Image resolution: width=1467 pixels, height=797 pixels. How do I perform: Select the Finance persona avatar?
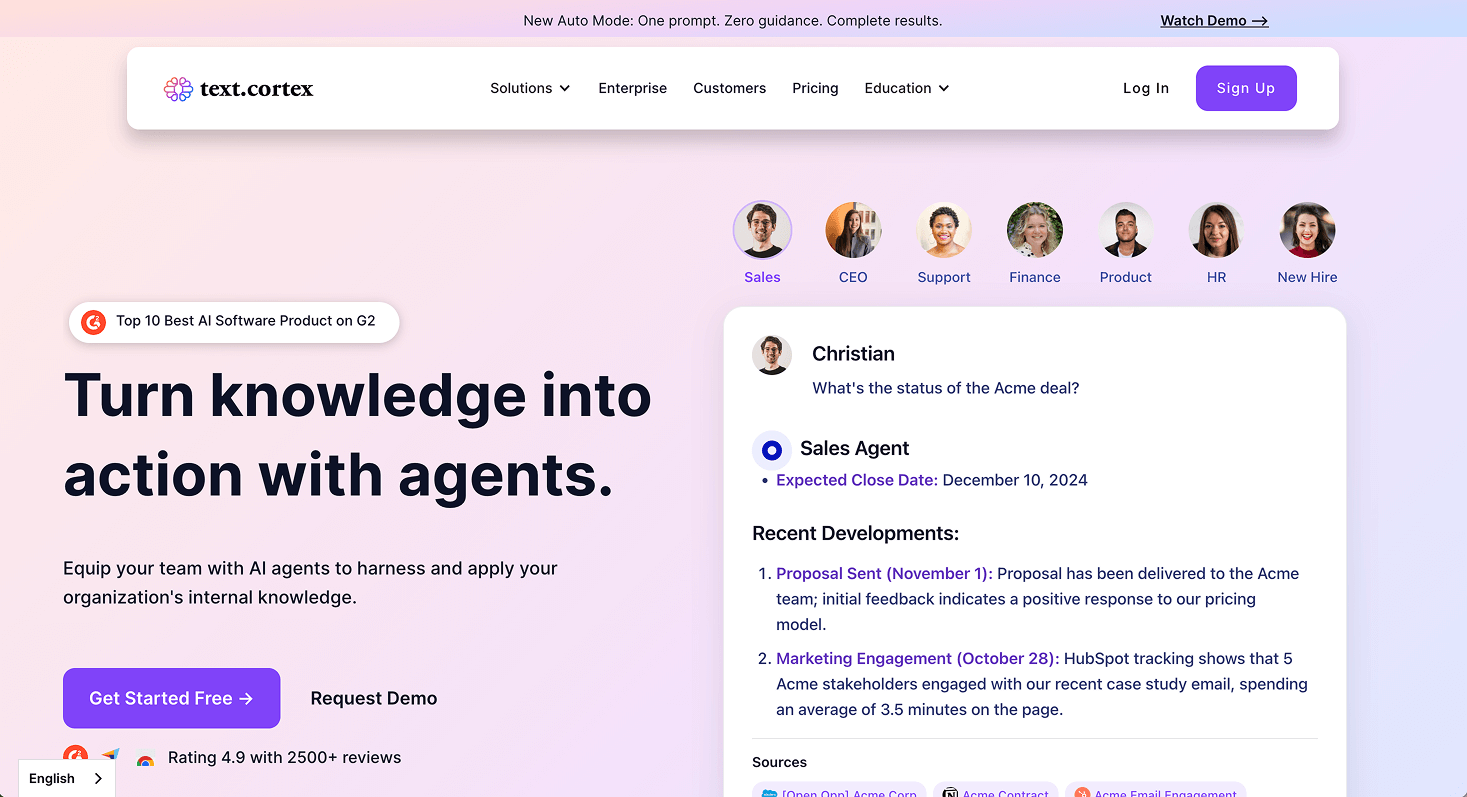pyautogui.click(x=1035, y=230)
